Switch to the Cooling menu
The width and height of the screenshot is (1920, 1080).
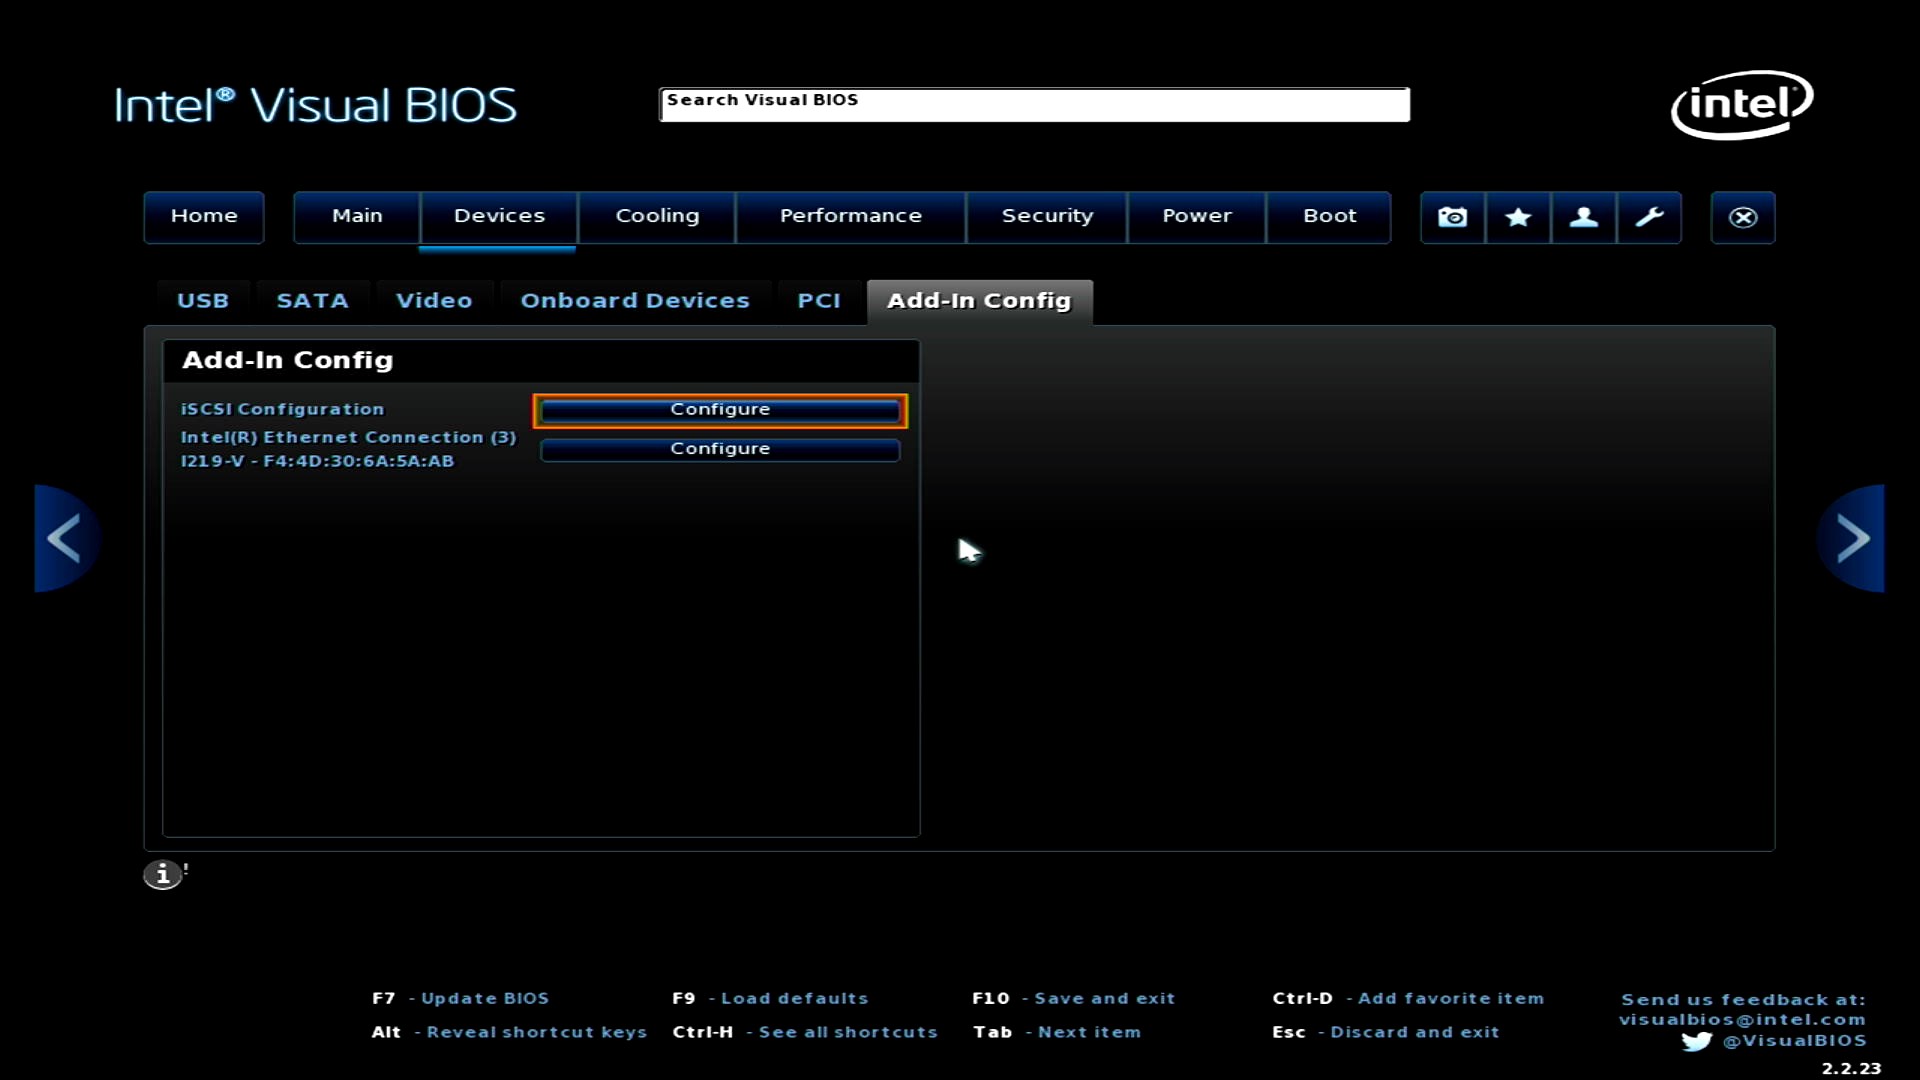pos(657,216)
